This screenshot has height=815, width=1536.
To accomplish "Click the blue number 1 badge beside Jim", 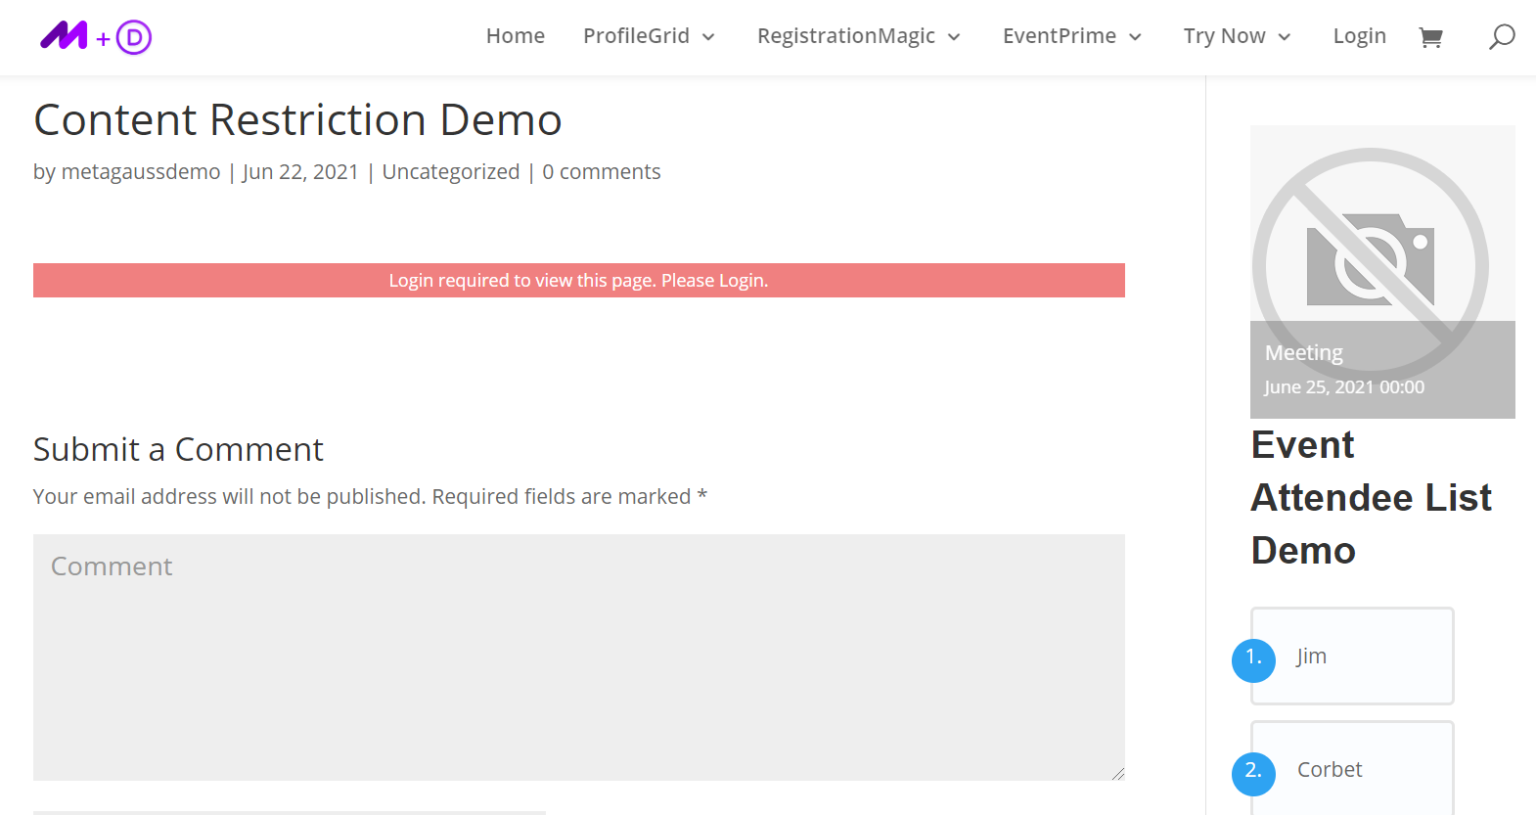I will (1253, 660).
